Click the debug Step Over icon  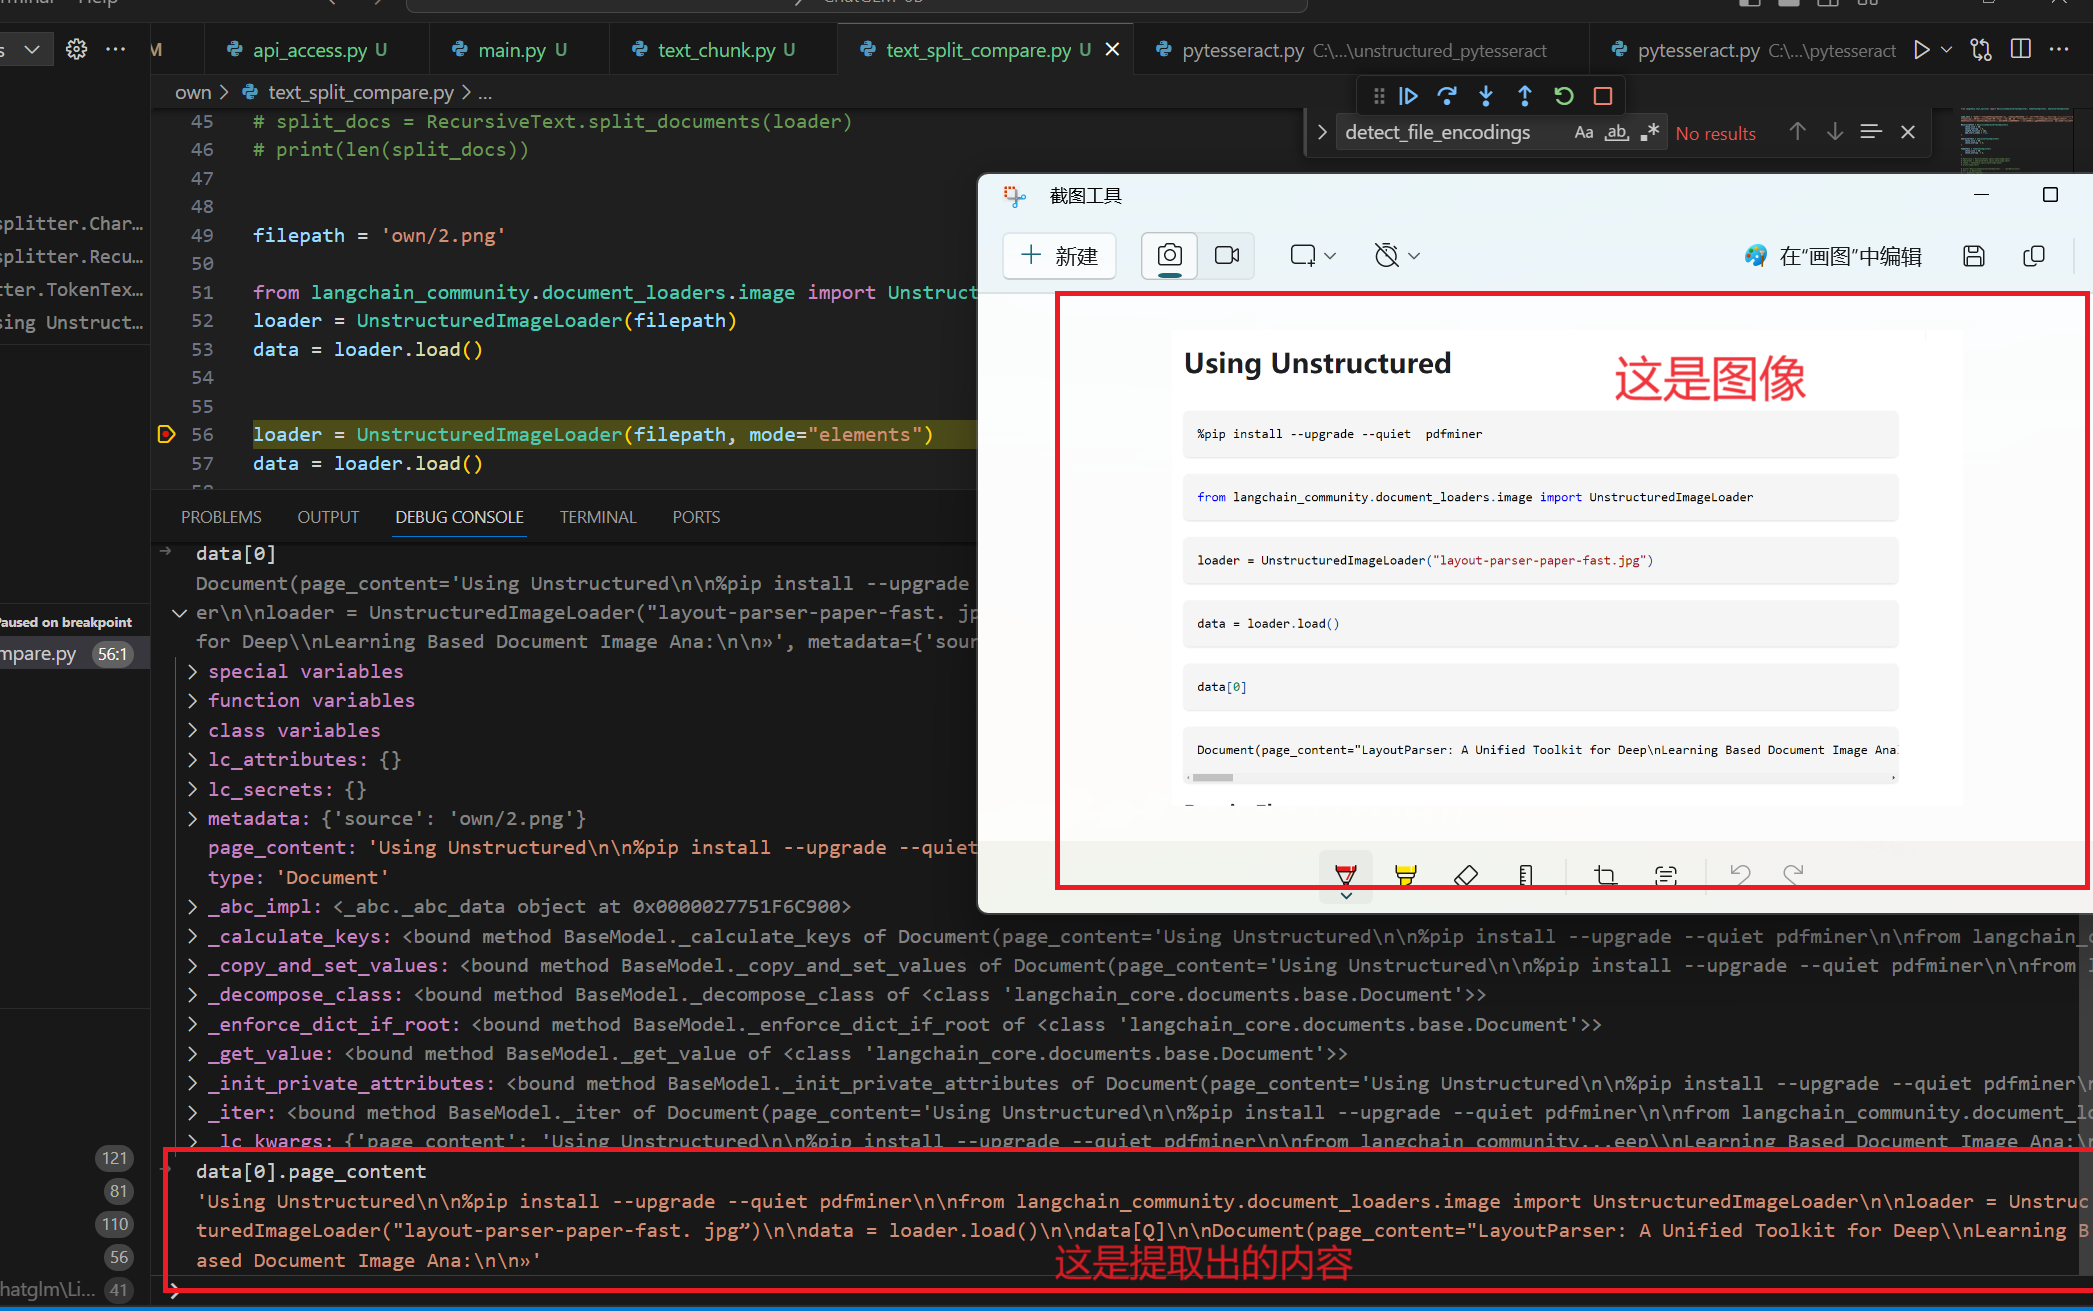(x=1447, y=96)
